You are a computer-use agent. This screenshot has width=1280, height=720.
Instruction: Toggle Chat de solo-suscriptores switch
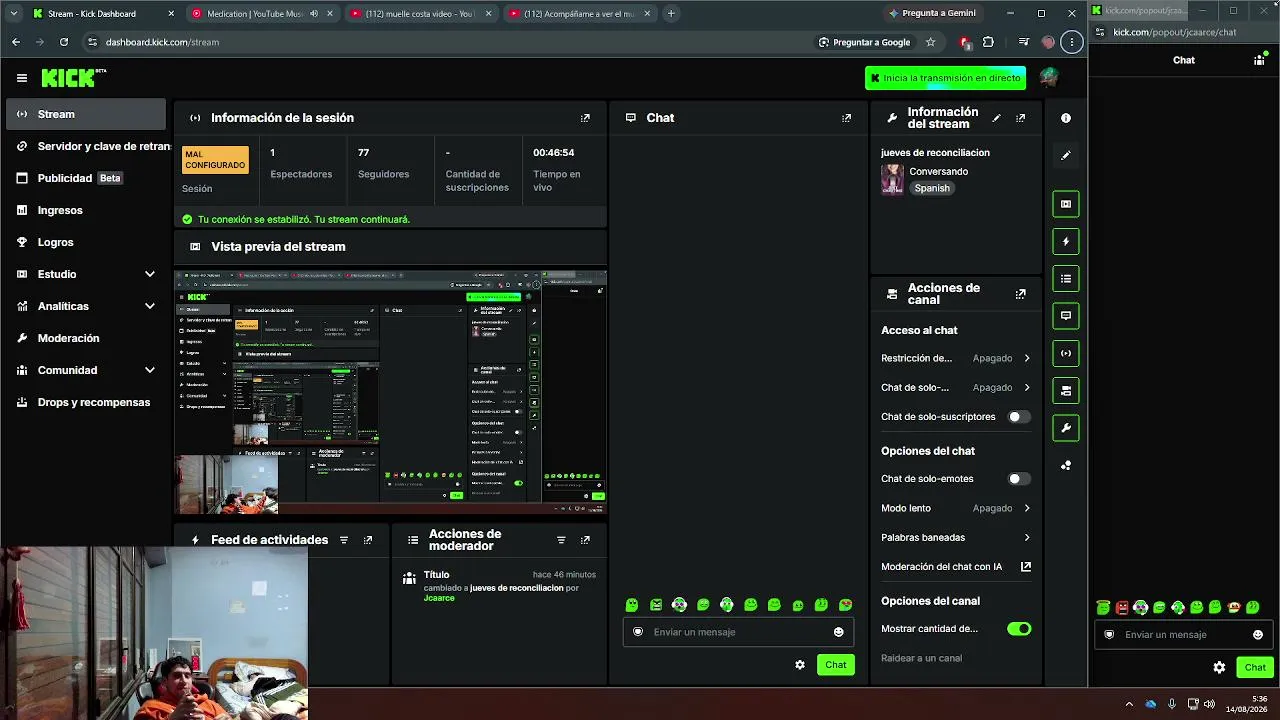(1018, 417)
